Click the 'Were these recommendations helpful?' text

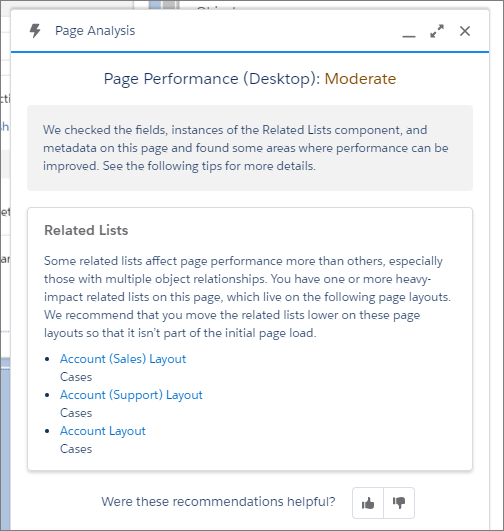tap(218, 502)
